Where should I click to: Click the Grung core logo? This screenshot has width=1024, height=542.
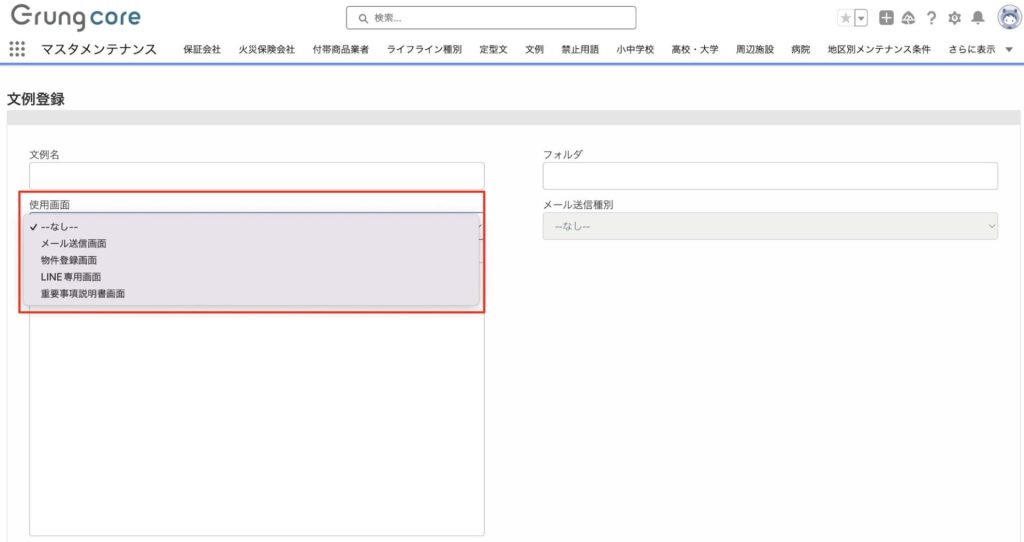pos(76,18)
